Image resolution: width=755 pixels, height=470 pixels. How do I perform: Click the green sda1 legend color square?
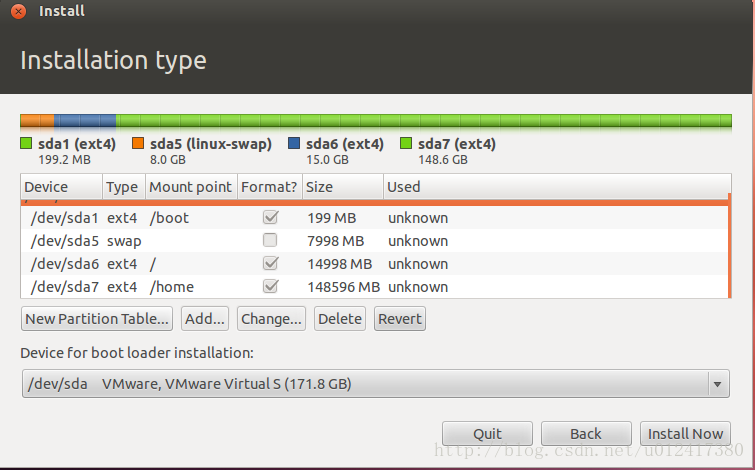(26, 144)
